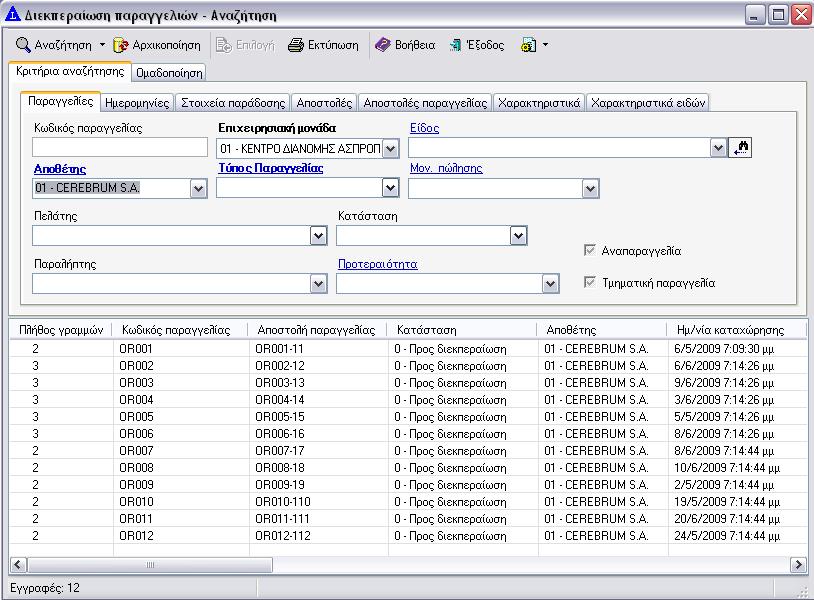This screenshot has height=600, width=814.
Task: Click the Εκτύπωση printer button
Action: pos(323,45)
